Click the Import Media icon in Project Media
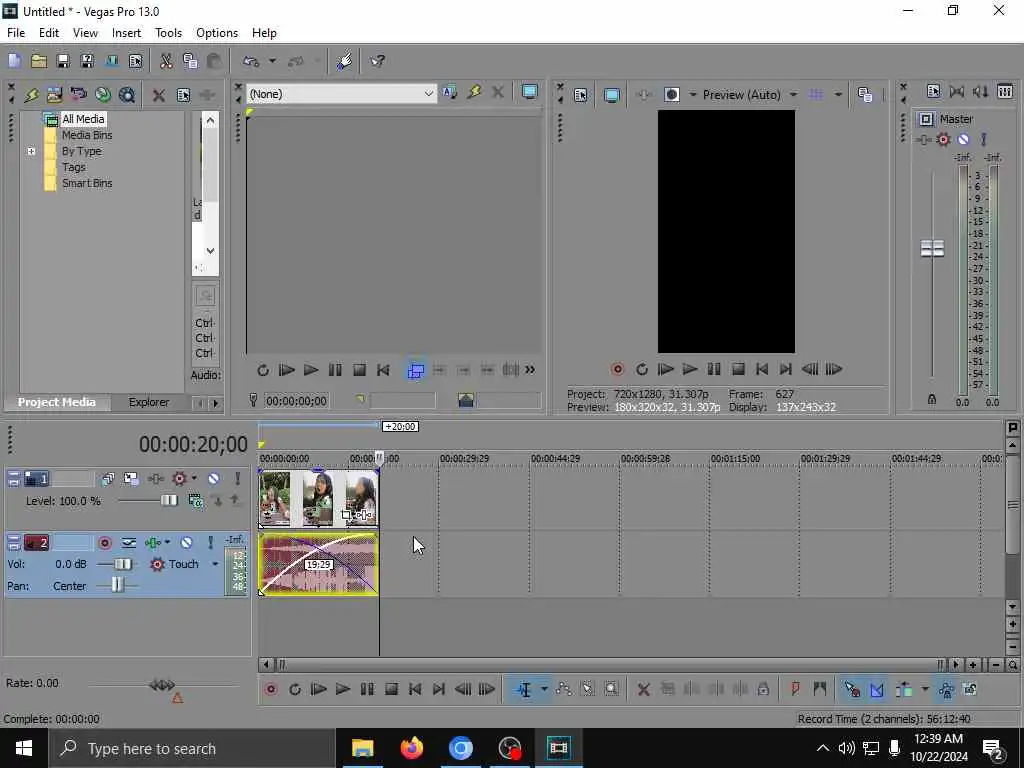 (54, 95)
